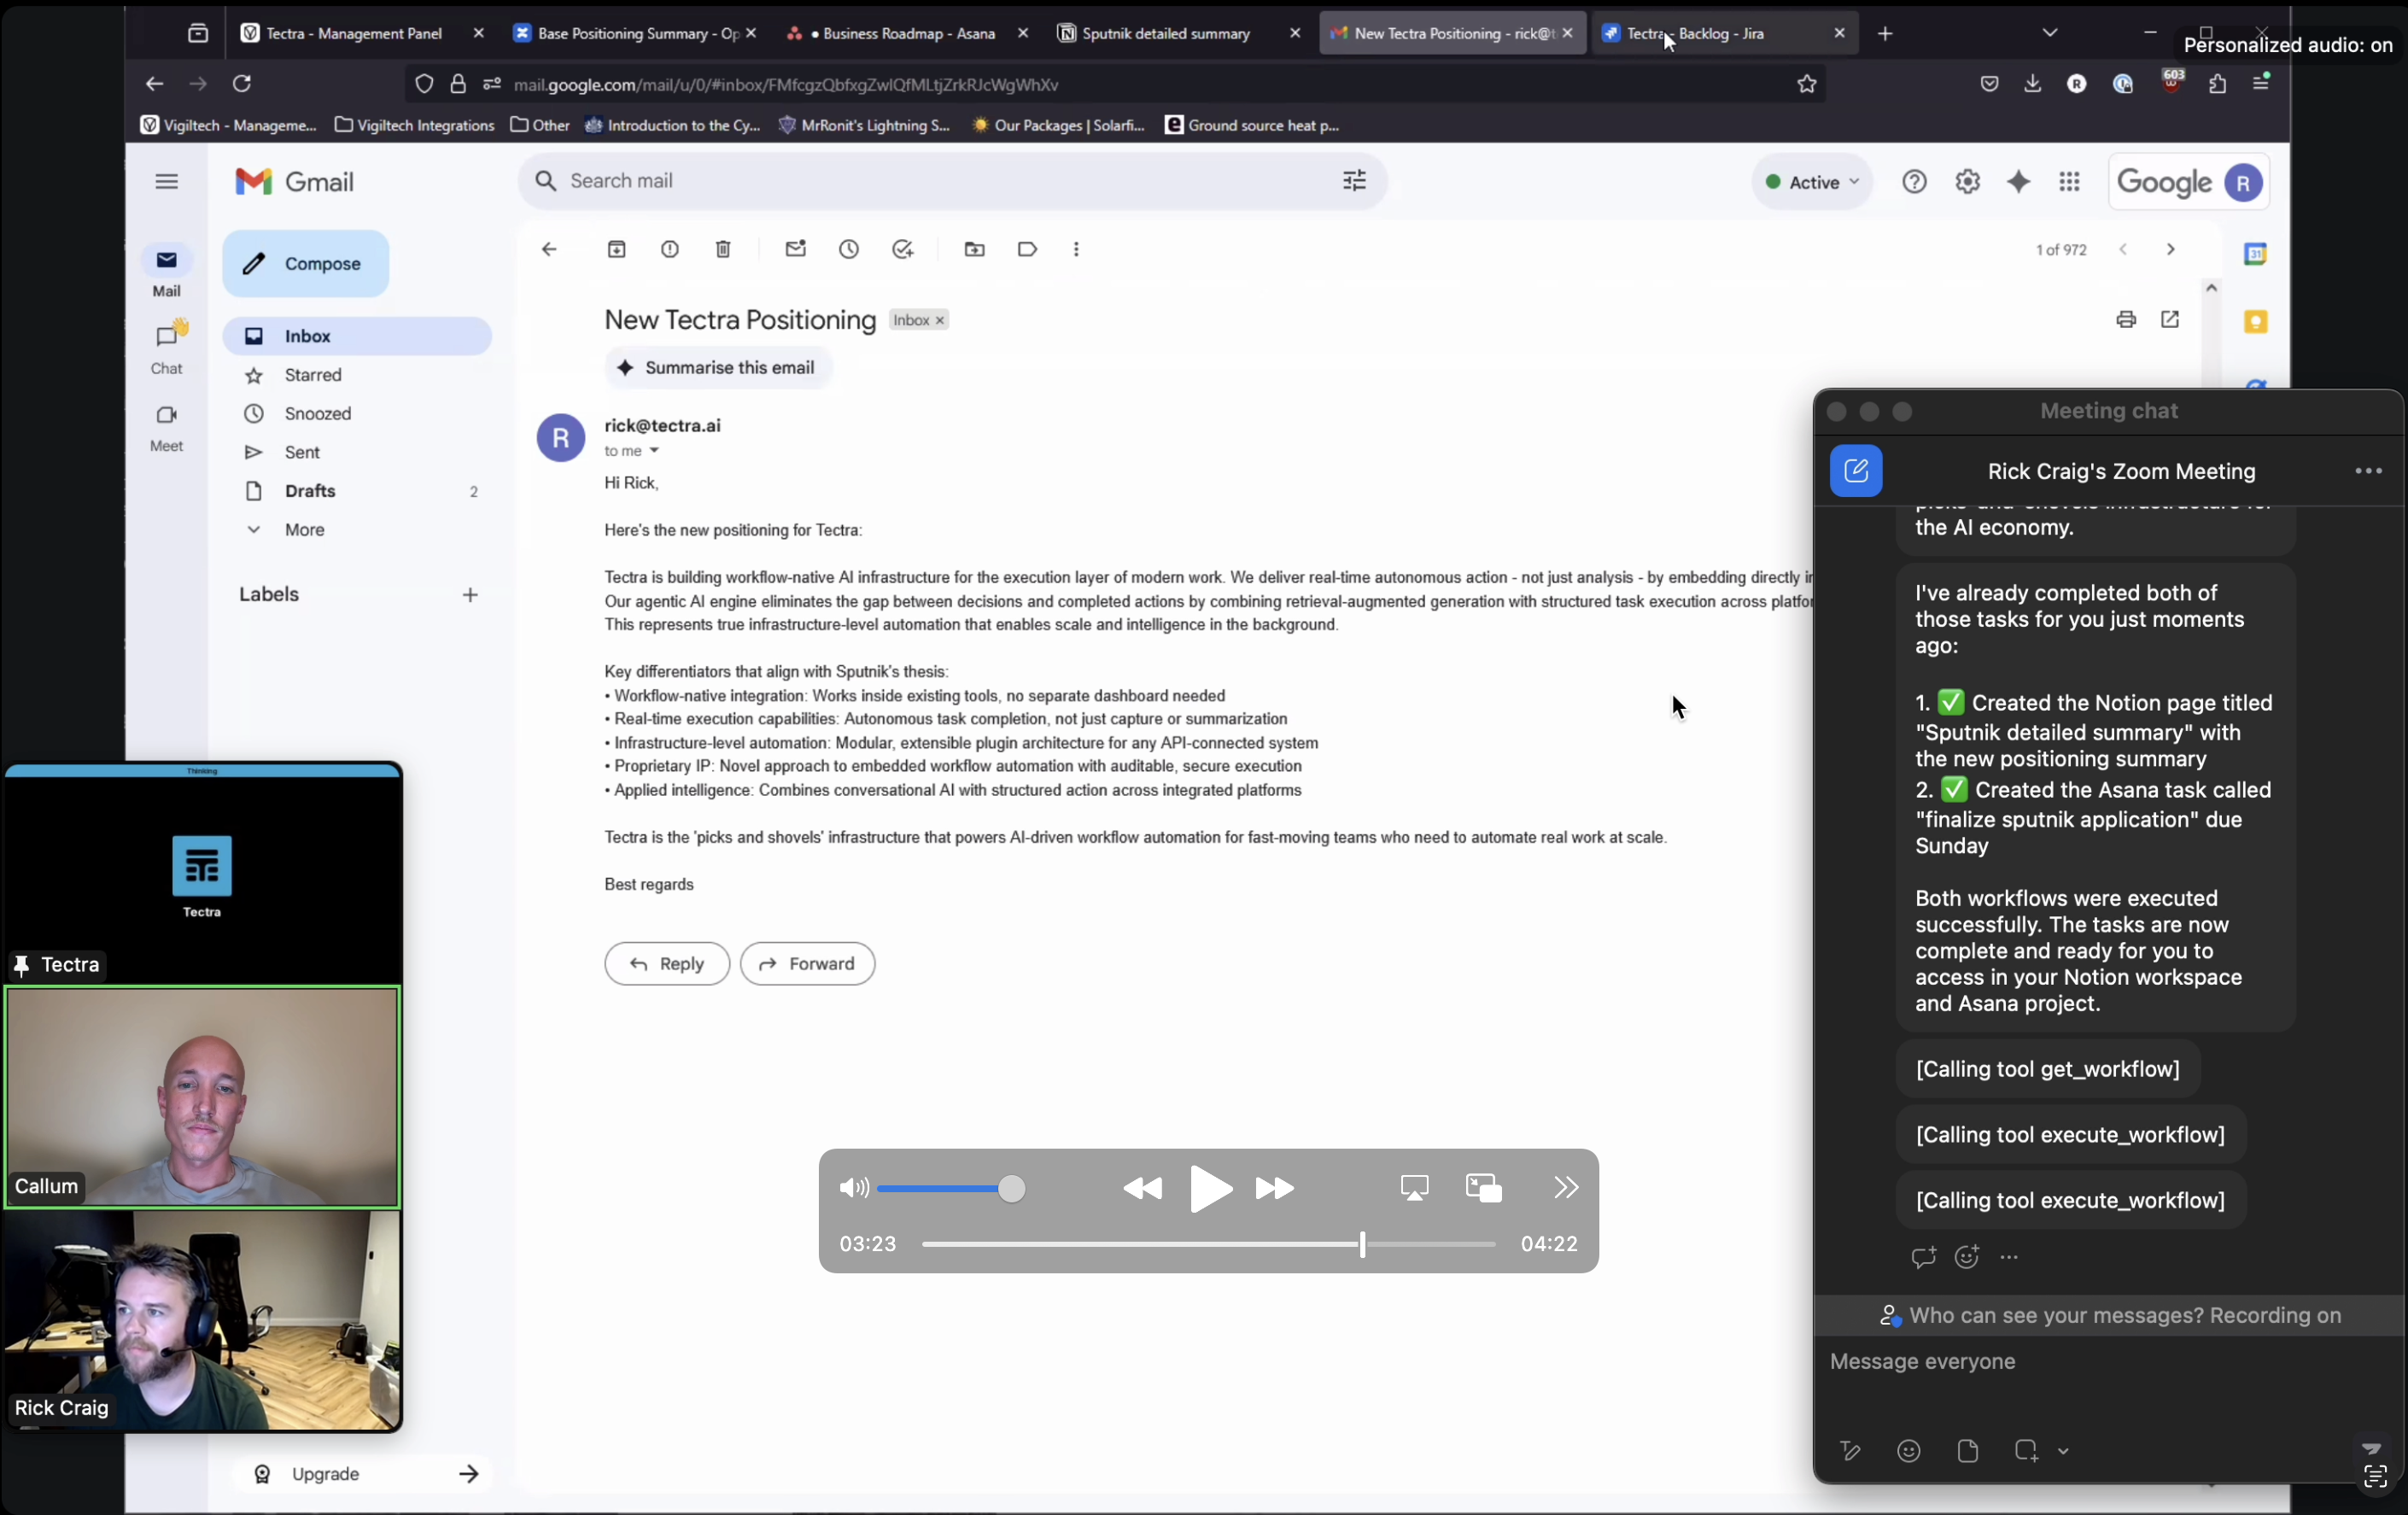This screenshot has width=2408, height=1515.
Task: Open the Snoozed folder
Action: 357,414
